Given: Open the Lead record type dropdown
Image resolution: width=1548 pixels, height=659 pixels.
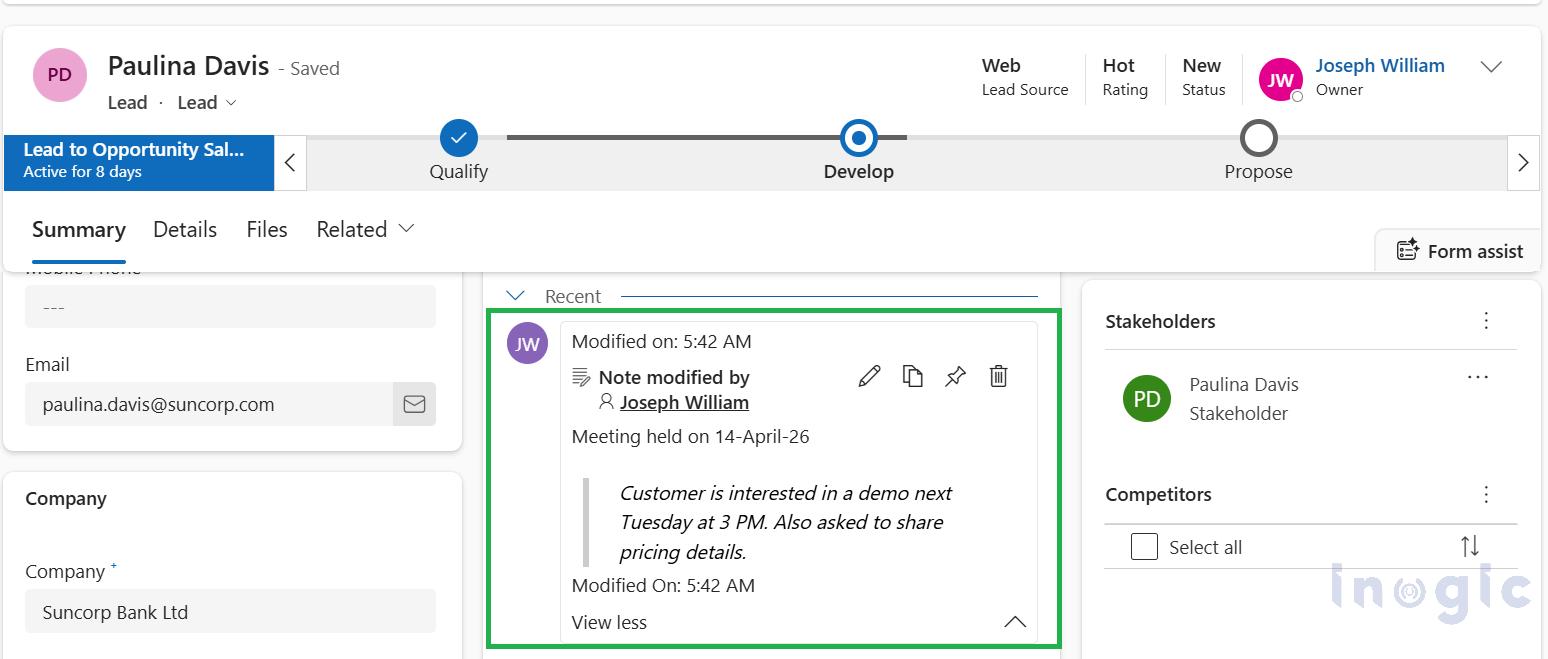Looking at the screenshot, I should (232, 102).
